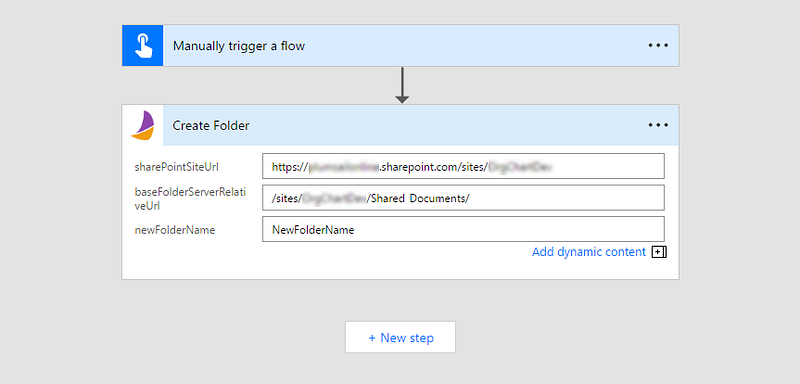This screenshot has width=800, height=384.
Task: Click the arrow connector between the two steps
Action: tap(402, 85)
